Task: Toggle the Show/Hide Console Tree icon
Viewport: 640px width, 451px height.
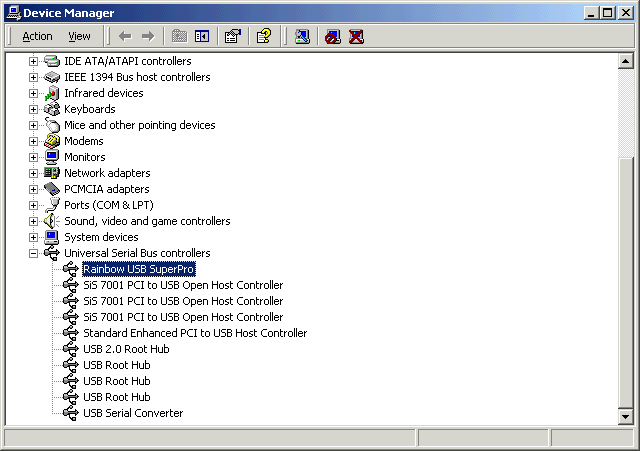Action: pos(202,37)
